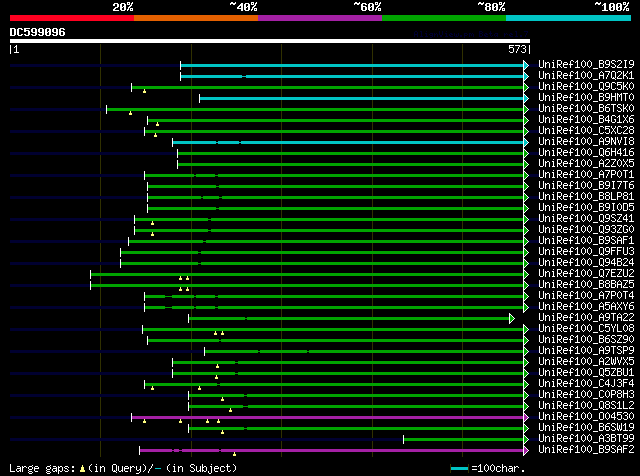Select the UniRef100_Q8S1L2 label

pos(586,406)
